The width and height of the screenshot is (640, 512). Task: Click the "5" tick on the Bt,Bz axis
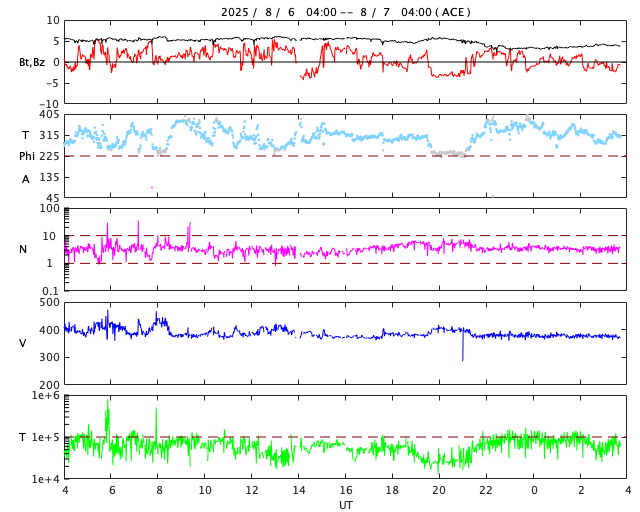click(56, 41)
